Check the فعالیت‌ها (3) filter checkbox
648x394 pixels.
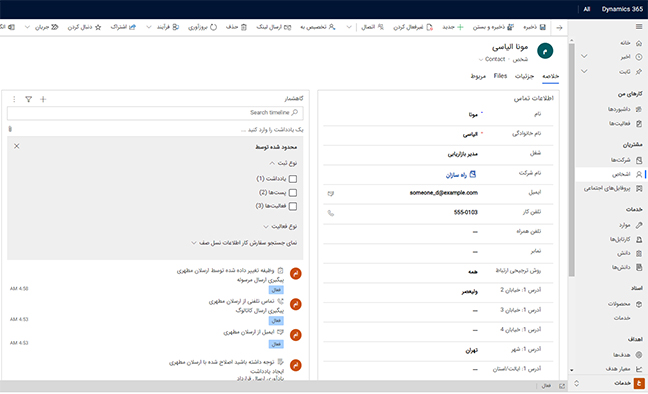[x=293, y=206]
